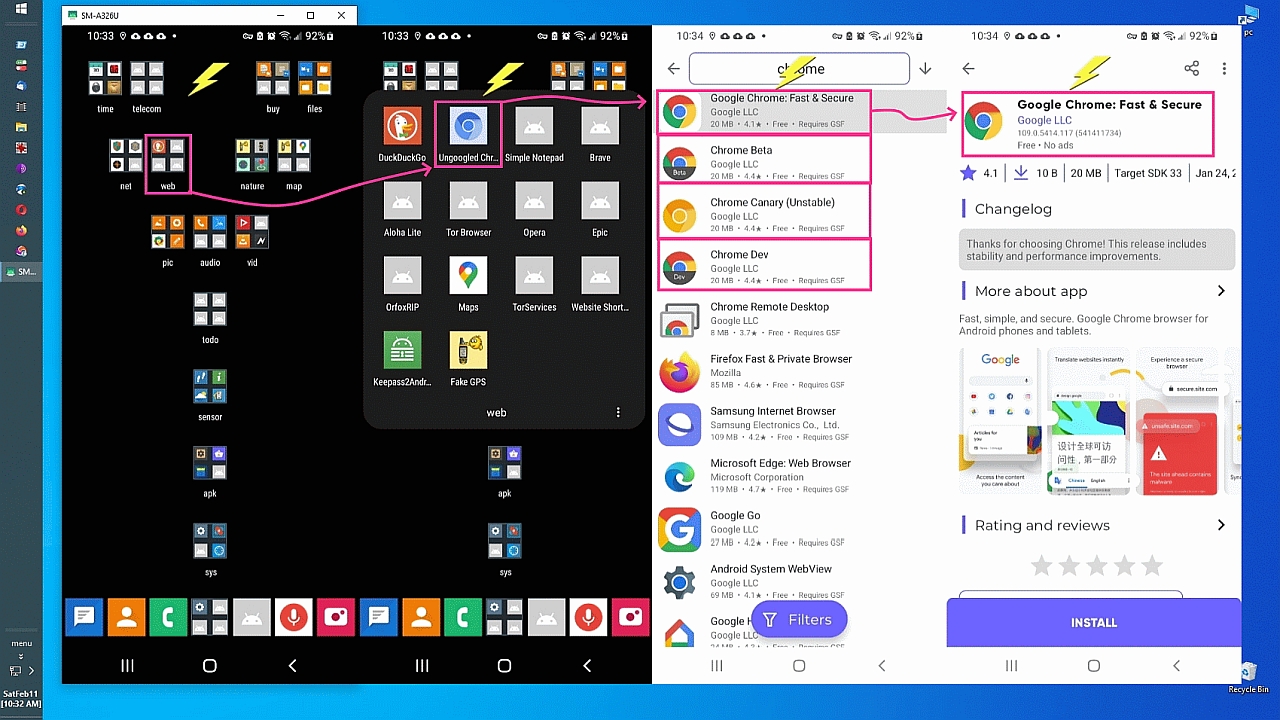
Task: Expand the 'Rating and reviews' section
Action: point(1093,525)
